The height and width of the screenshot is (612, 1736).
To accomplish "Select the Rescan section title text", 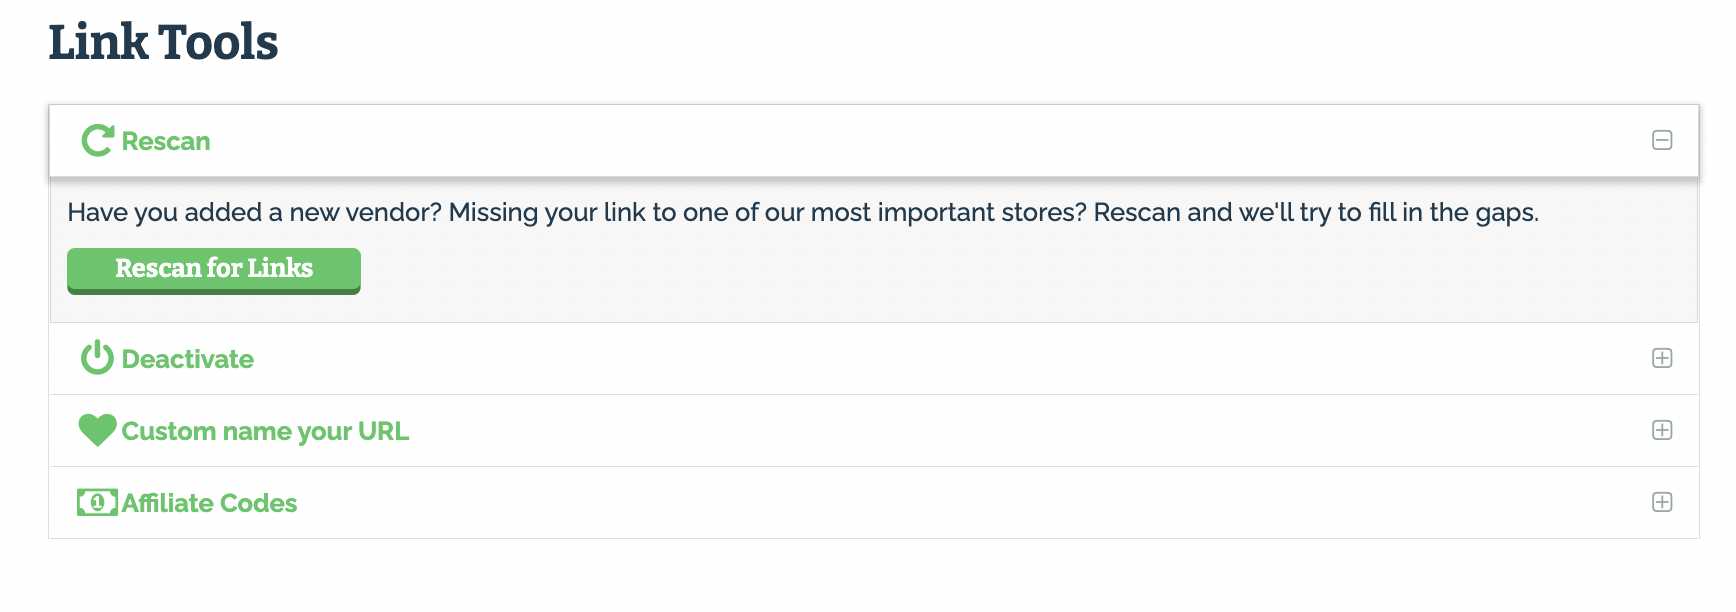I will point(166,142).
